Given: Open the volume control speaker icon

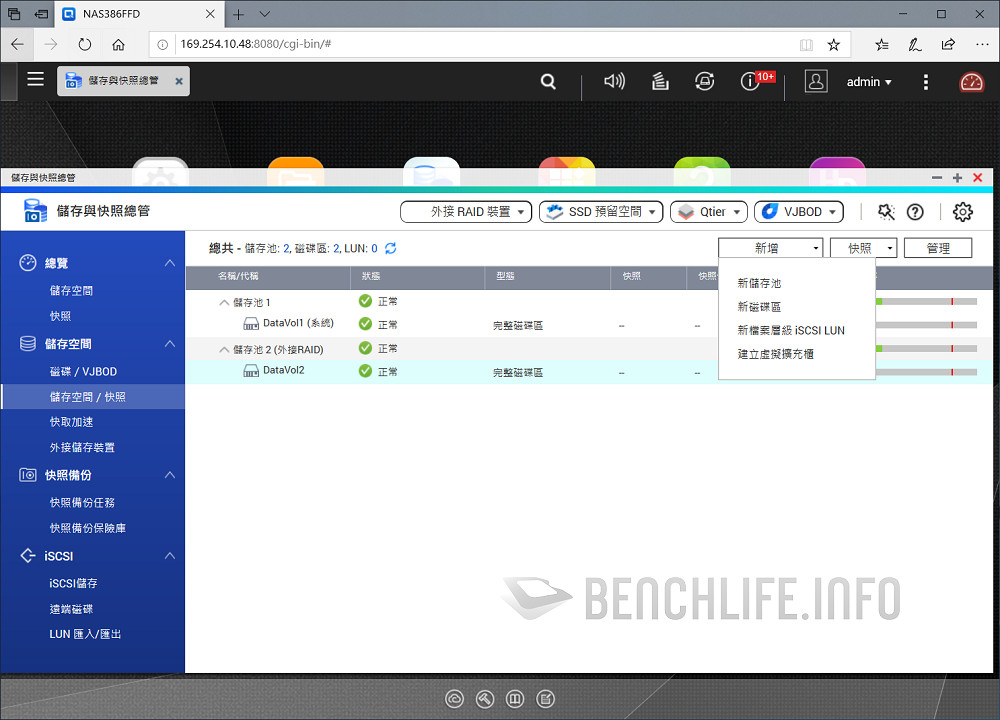Looking at the screenshot, I should coord(614,82).
